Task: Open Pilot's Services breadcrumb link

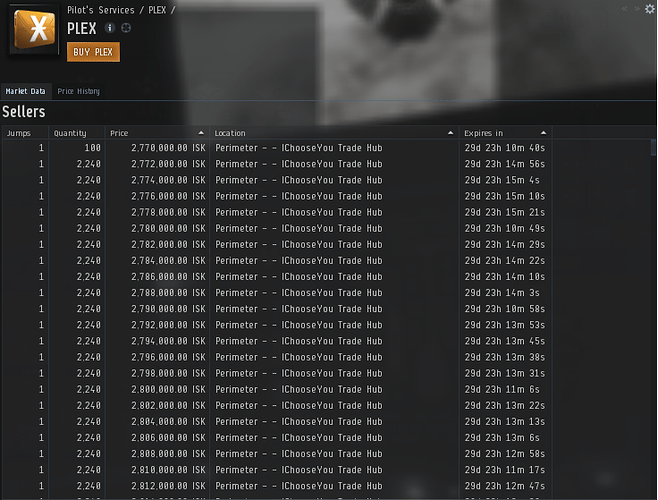Action: pos(101,10)
